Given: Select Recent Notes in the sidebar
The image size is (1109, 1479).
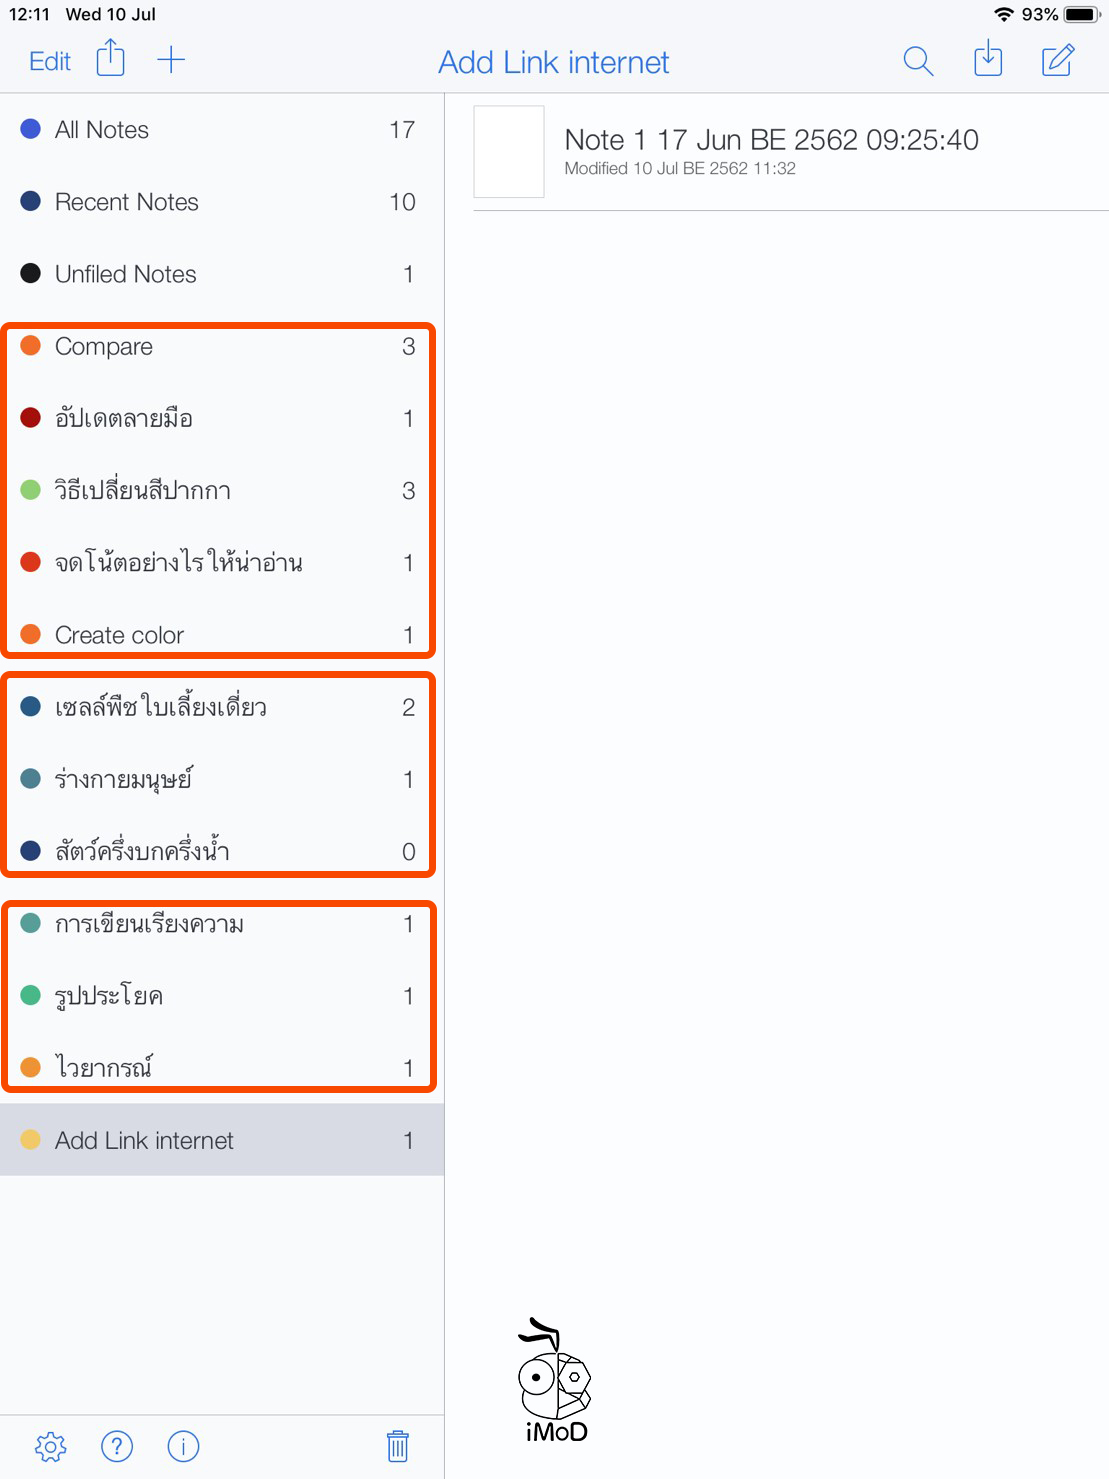Looking at the screenshot, I should coord(150,202).
